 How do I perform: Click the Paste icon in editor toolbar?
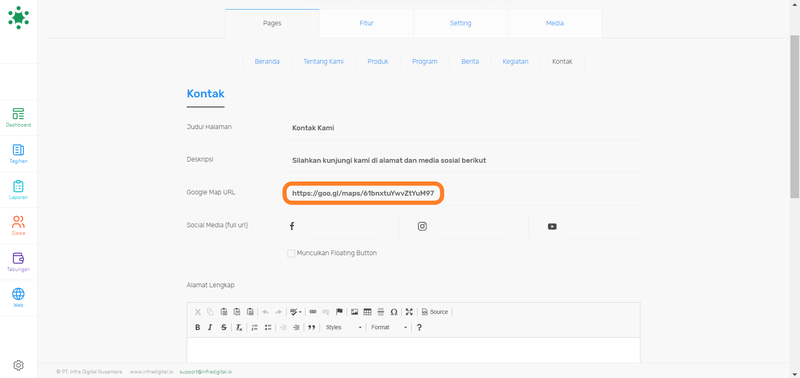224,312
